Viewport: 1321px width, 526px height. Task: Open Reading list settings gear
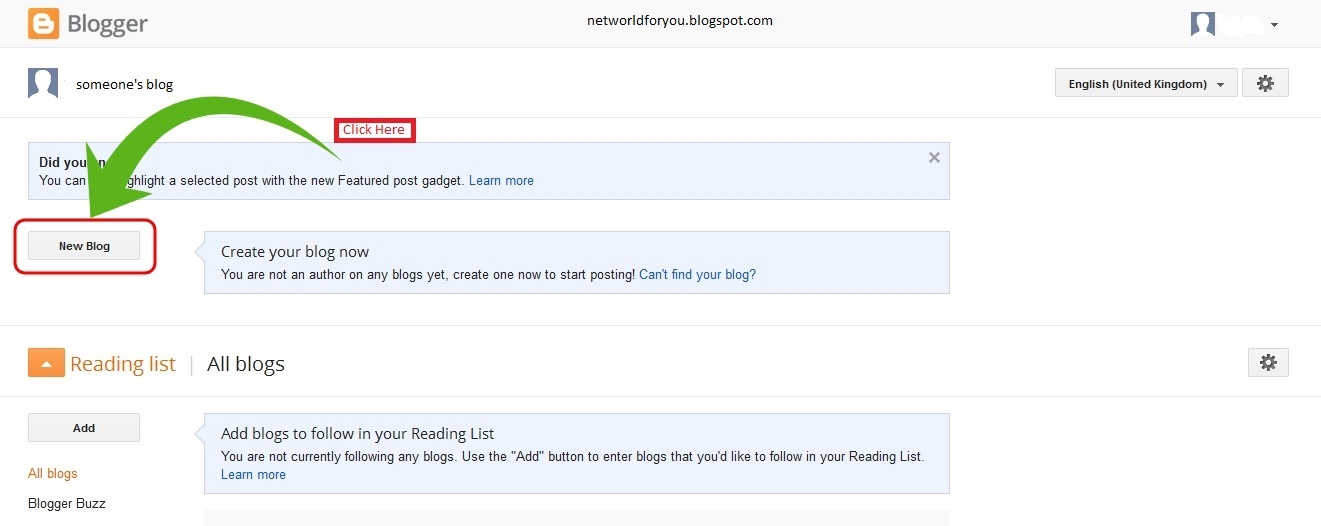click(x=1268, y=362)
